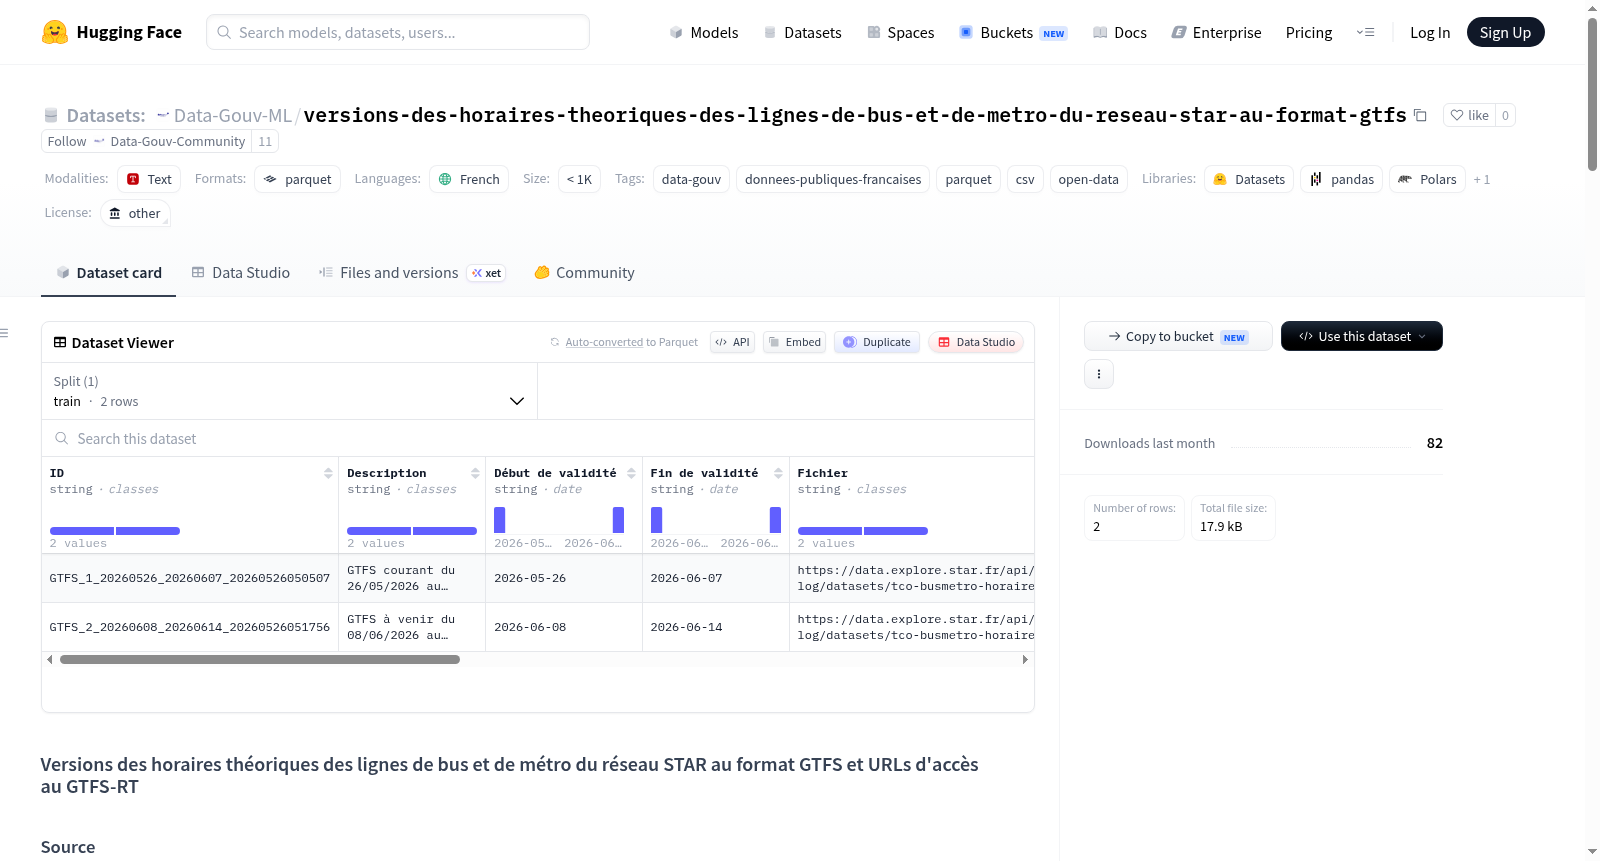Focus the models and datasets search box
Image resolution: width=1600 pixels, height=861 pixels.
398,32
